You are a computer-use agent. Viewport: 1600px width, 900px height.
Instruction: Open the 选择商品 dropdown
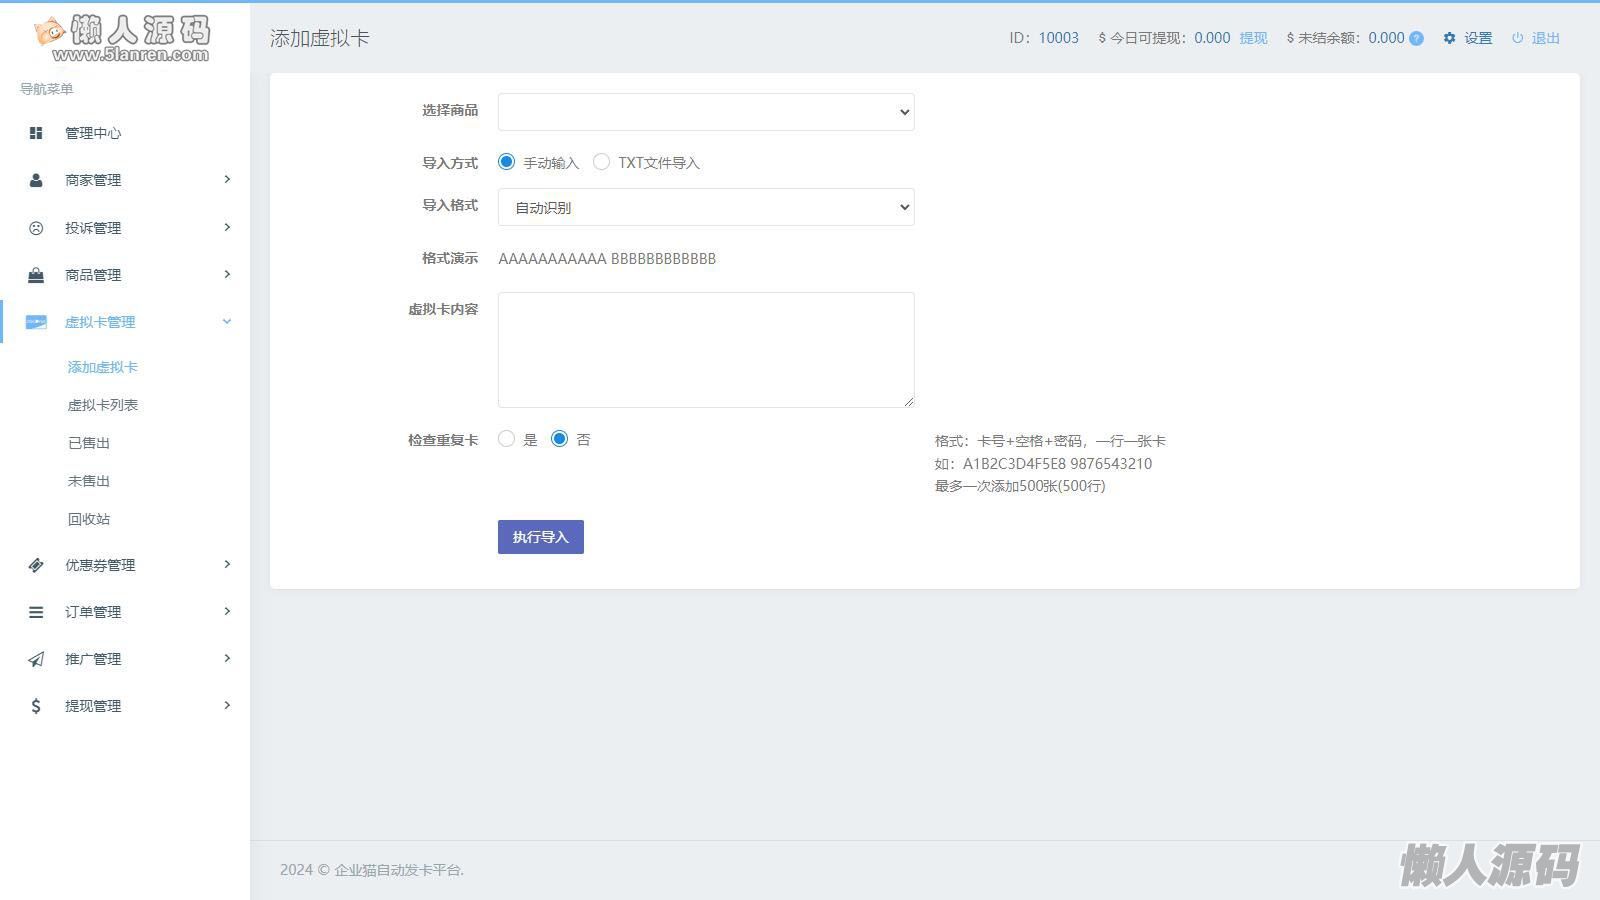pos(706,112)
